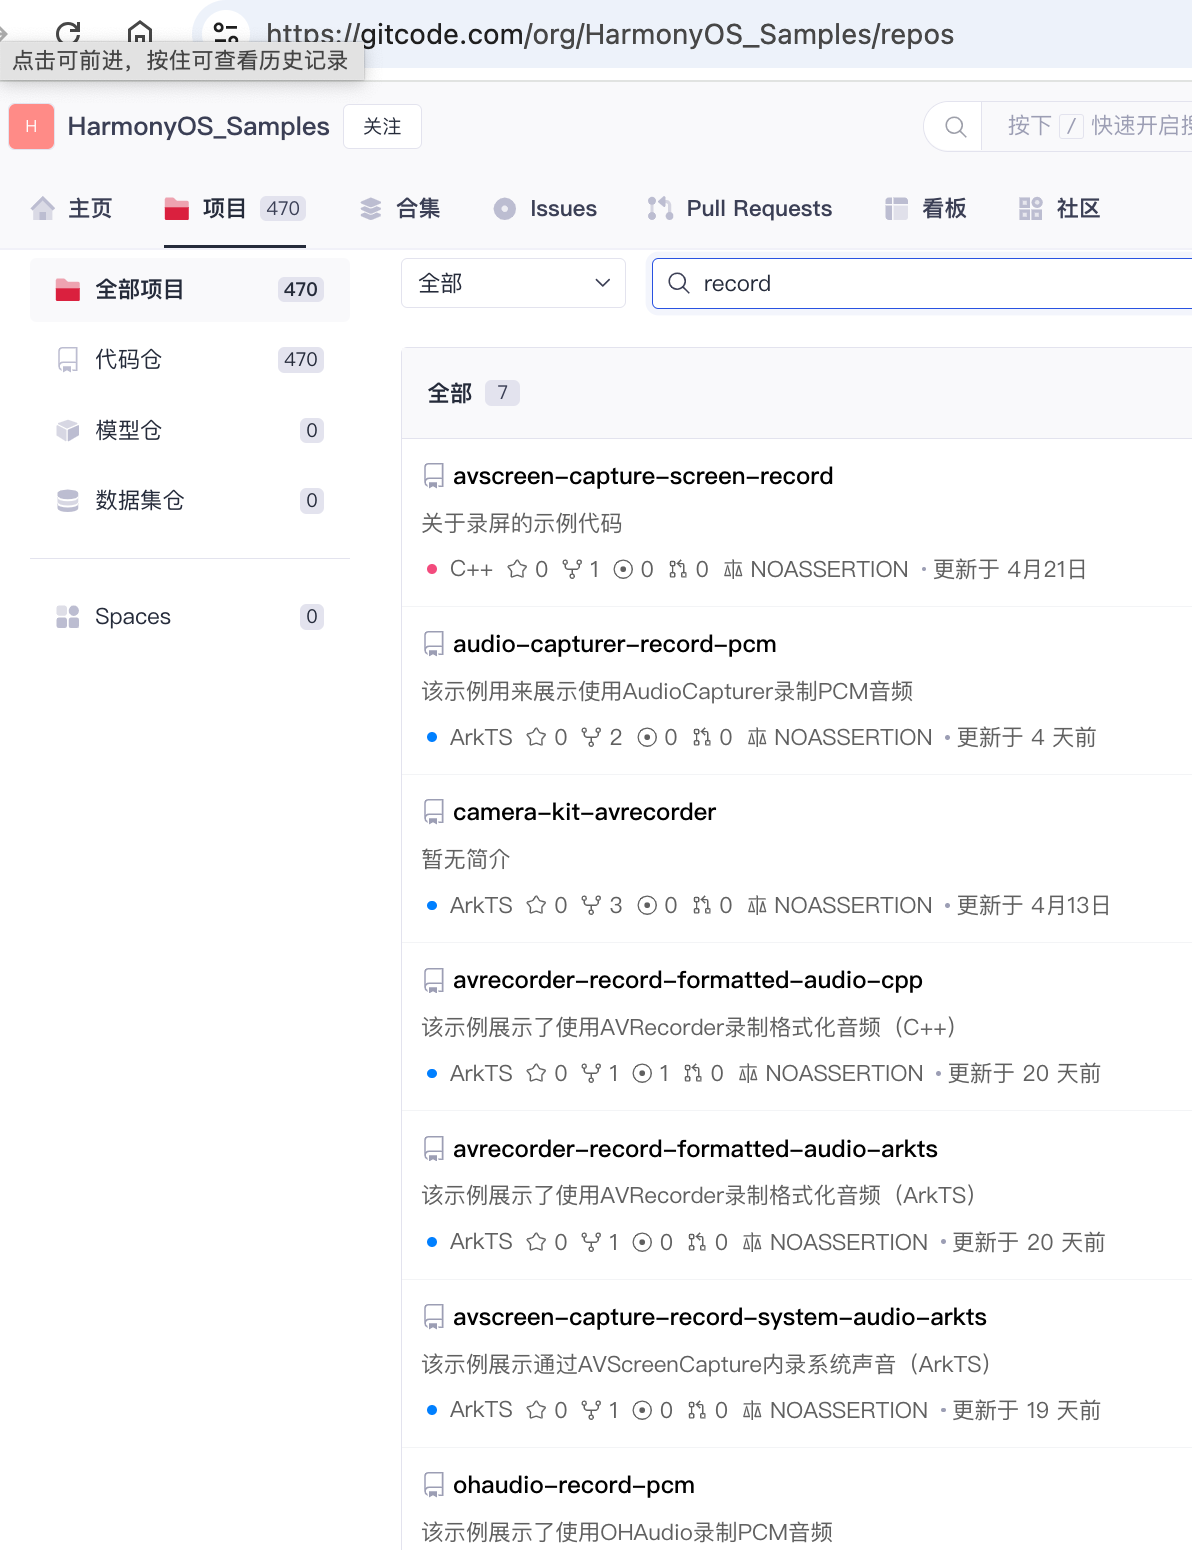Screen dimensions: 1192x1550
Task: Open the 社区 tab
Action: click(1060, 208)
